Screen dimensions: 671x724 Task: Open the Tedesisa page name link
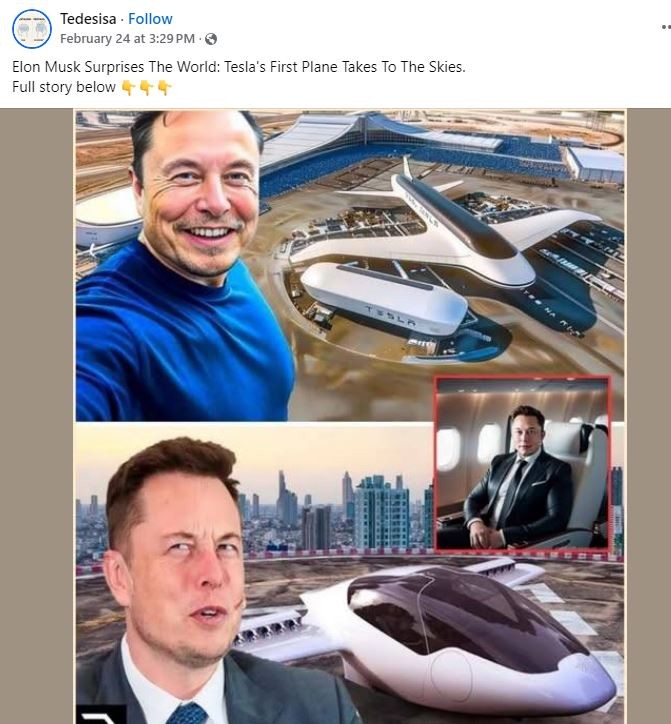click(x=88, y=19)
